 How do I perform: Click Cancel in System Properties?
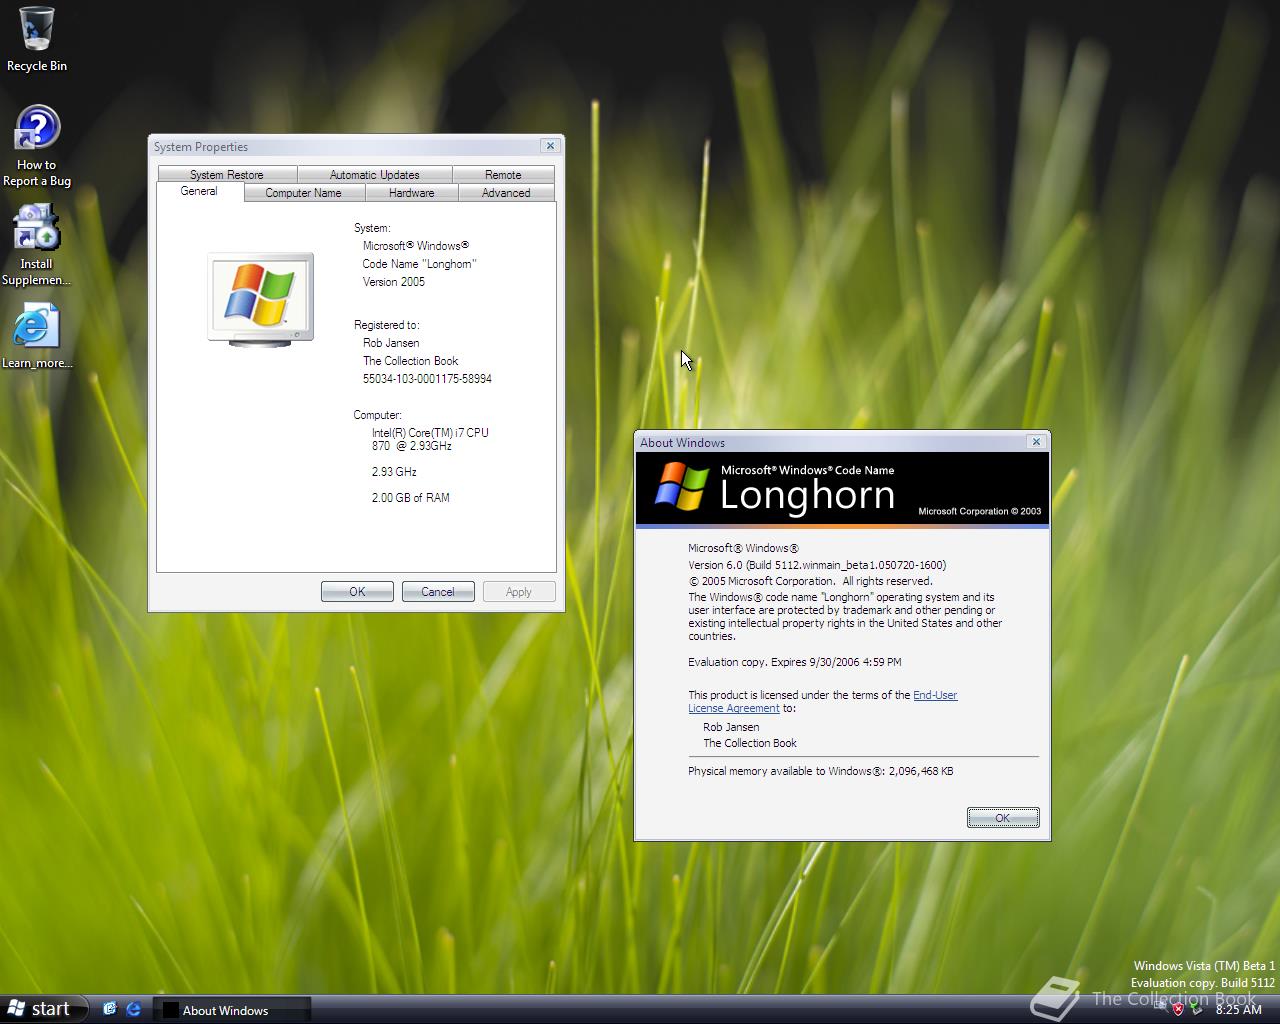coord(438,592)
